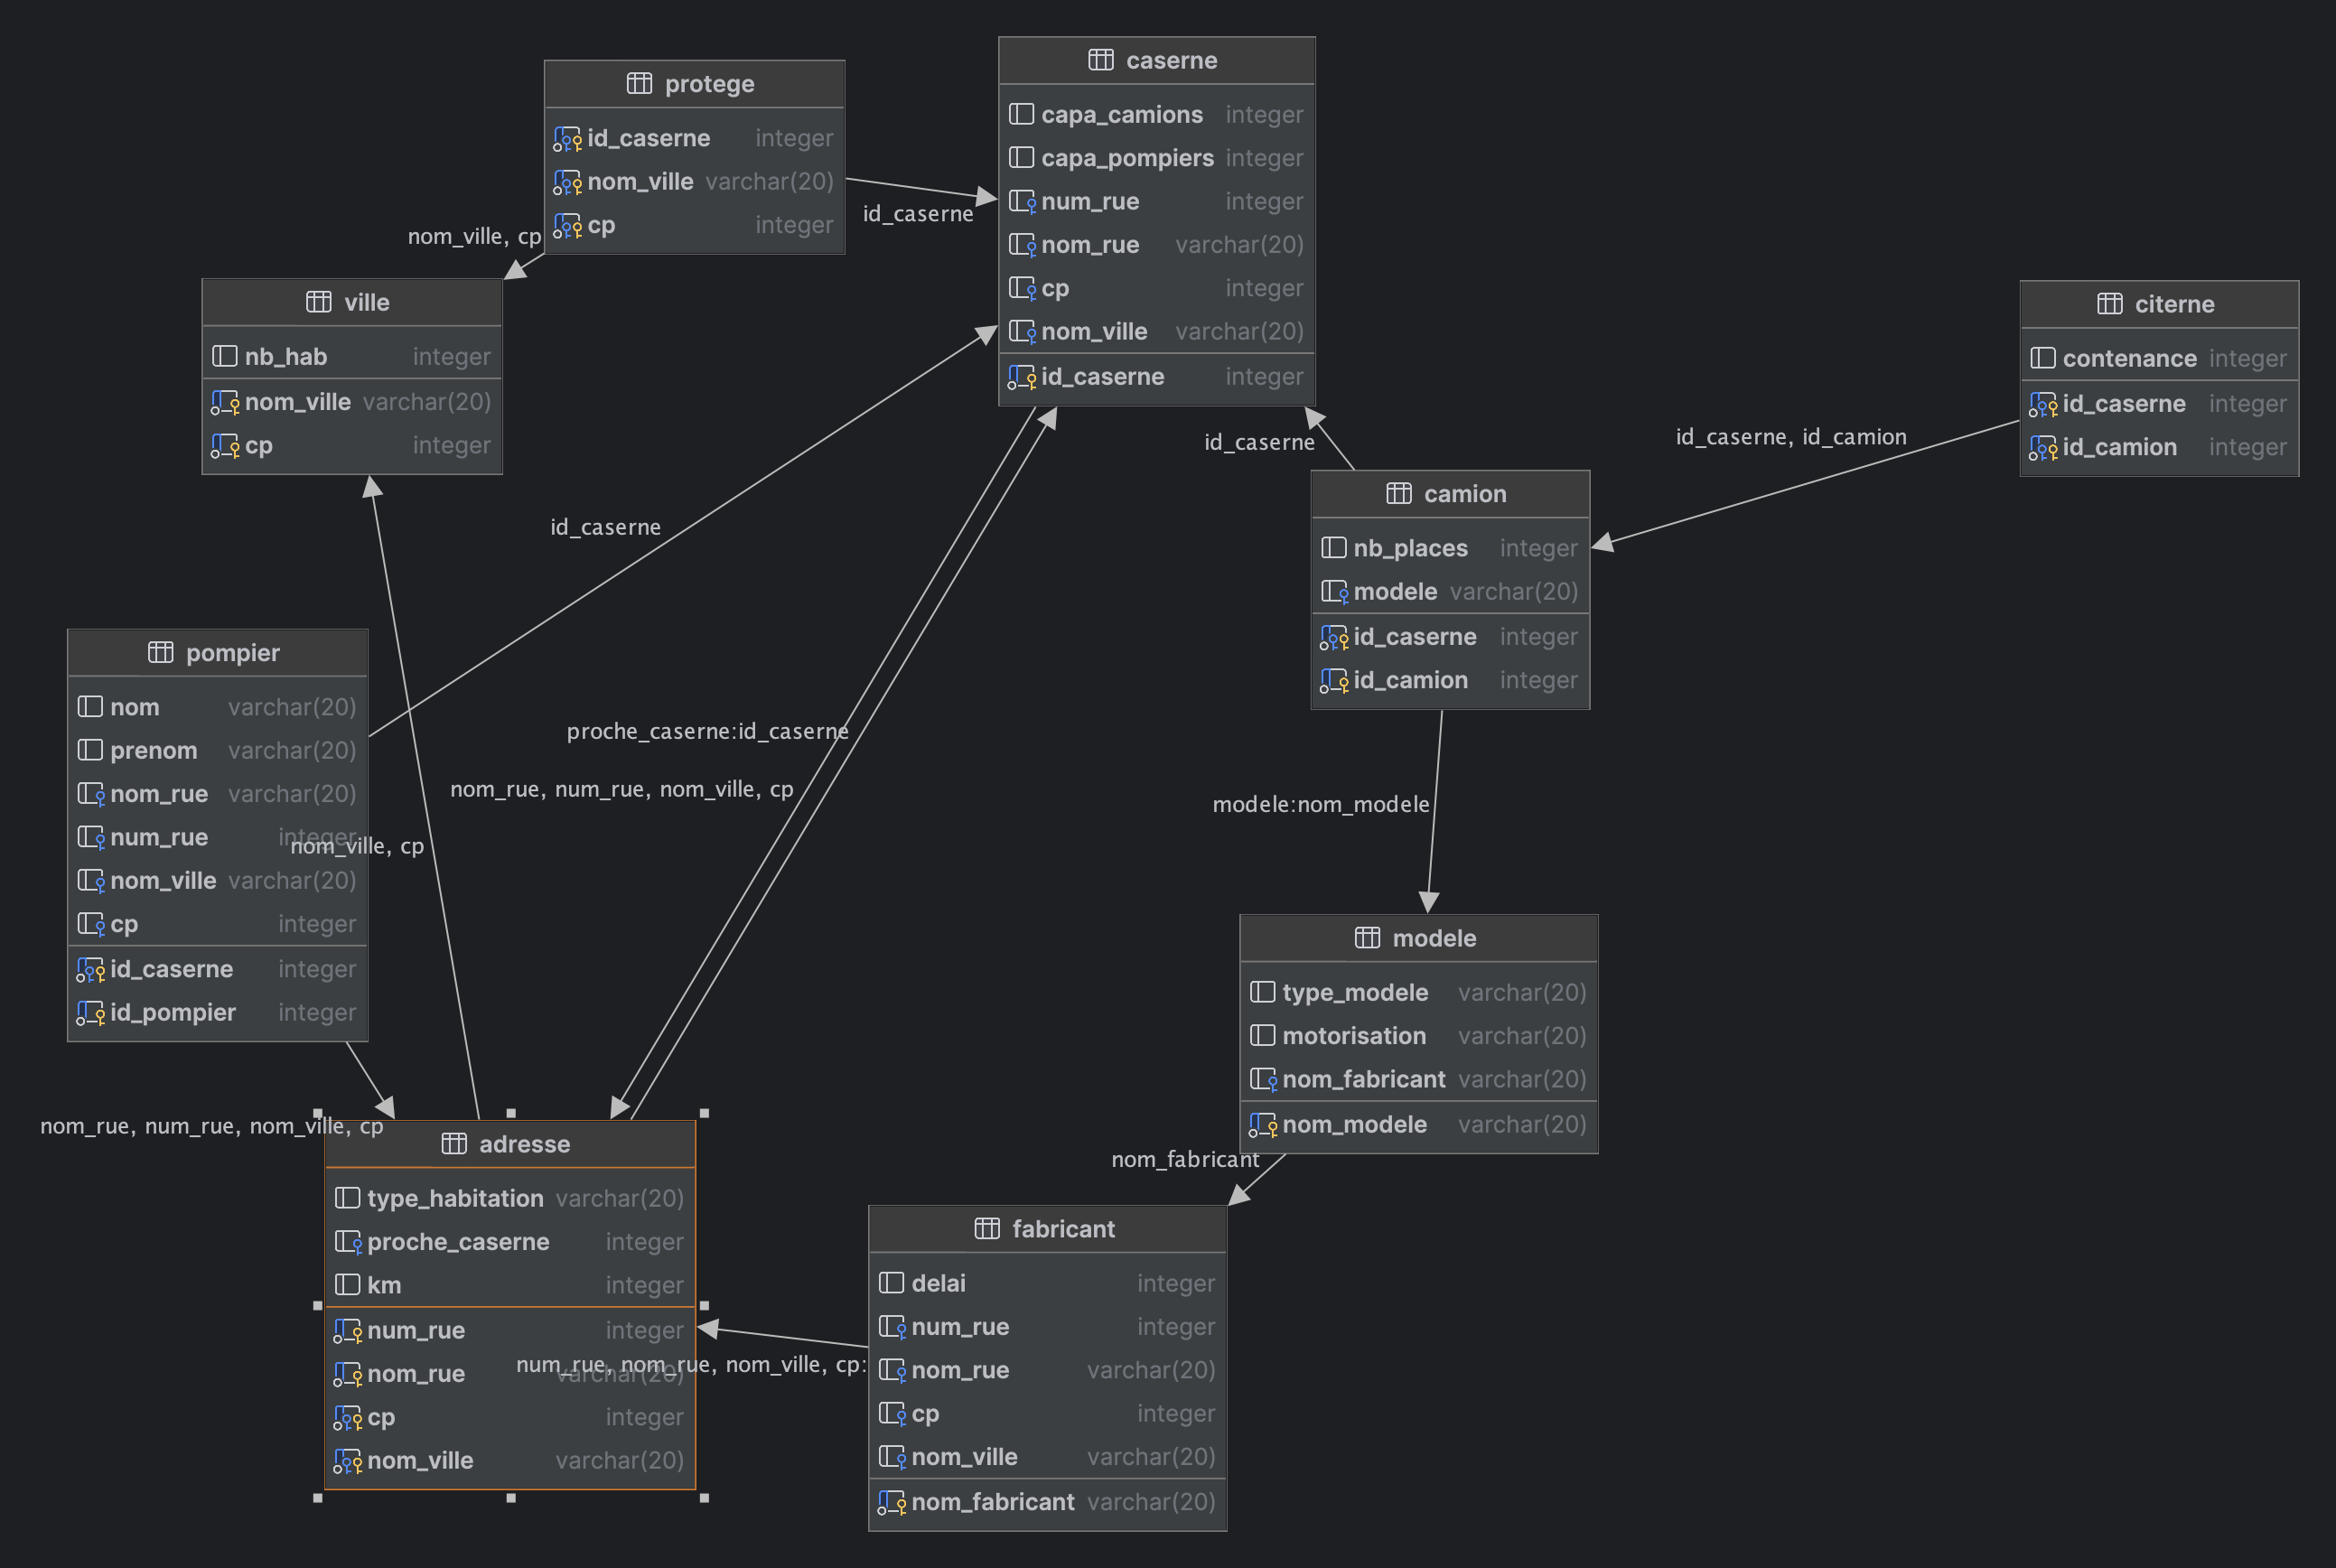Click the foreign key icon beside proche_caserne
The height and width of the screenshot is (1568, 2336).
[348, 1242]
